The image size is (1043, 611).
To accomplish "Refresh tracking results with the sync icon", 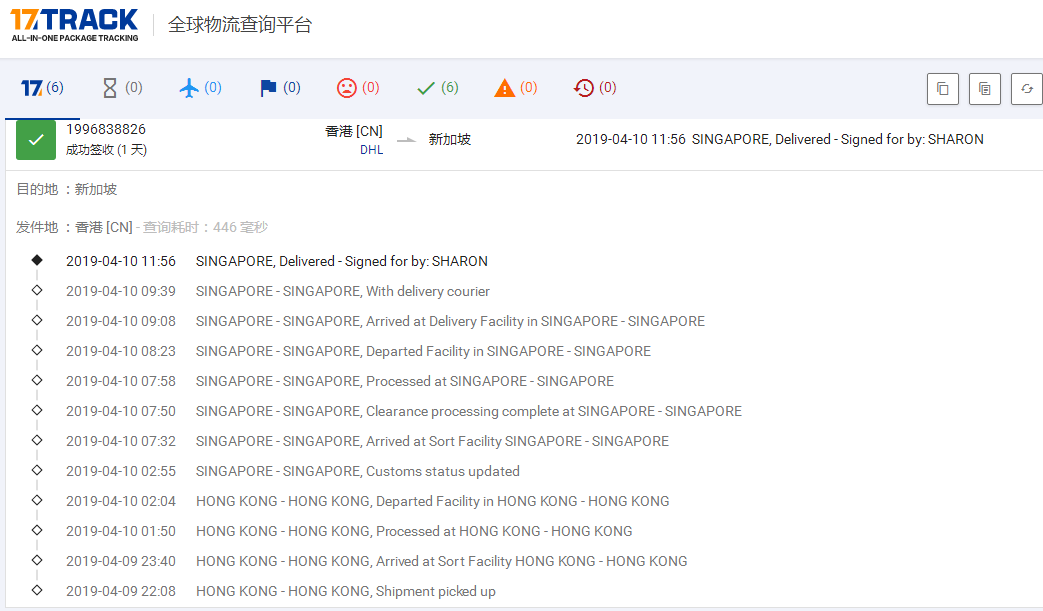I will [x=1026, y=88].
